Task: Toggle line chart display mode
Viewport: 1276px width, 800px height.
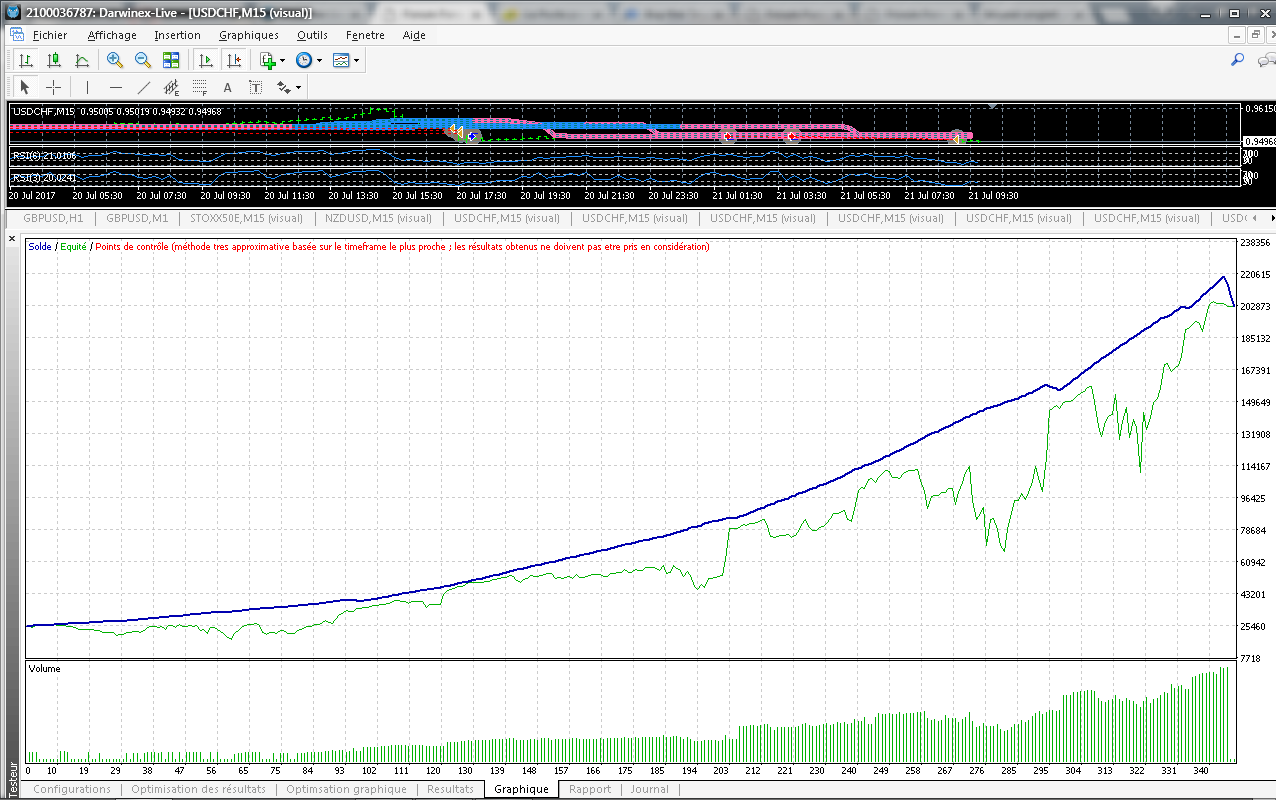Action: [82, 61]
